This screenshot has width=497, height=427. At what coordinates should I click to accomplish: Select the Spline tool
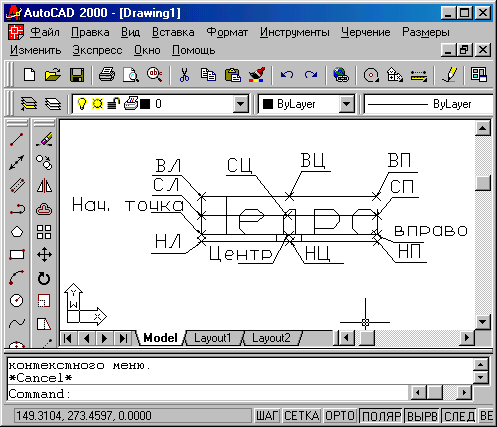[17, 323]
